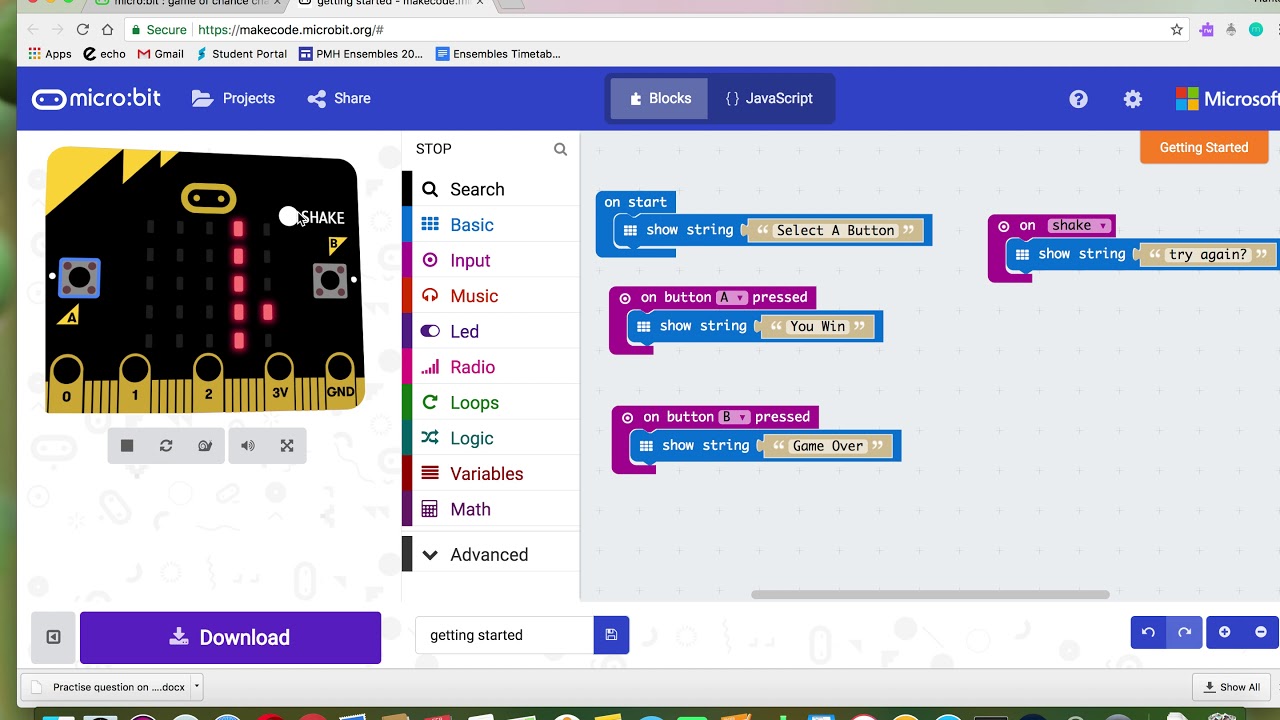Click button B on the simulated micro:bit
The height and width of the screenshot is (720, 1280).
tap(330, 280)
